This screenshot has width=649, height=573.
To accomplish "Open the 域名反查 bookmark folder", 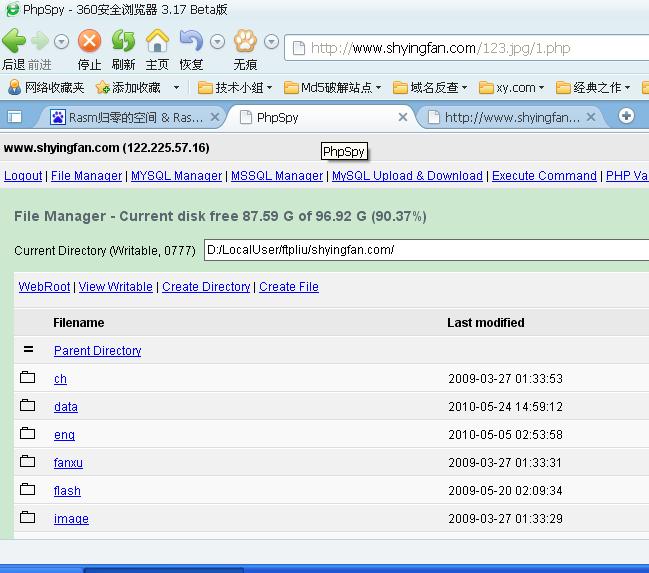I will 430,87.
